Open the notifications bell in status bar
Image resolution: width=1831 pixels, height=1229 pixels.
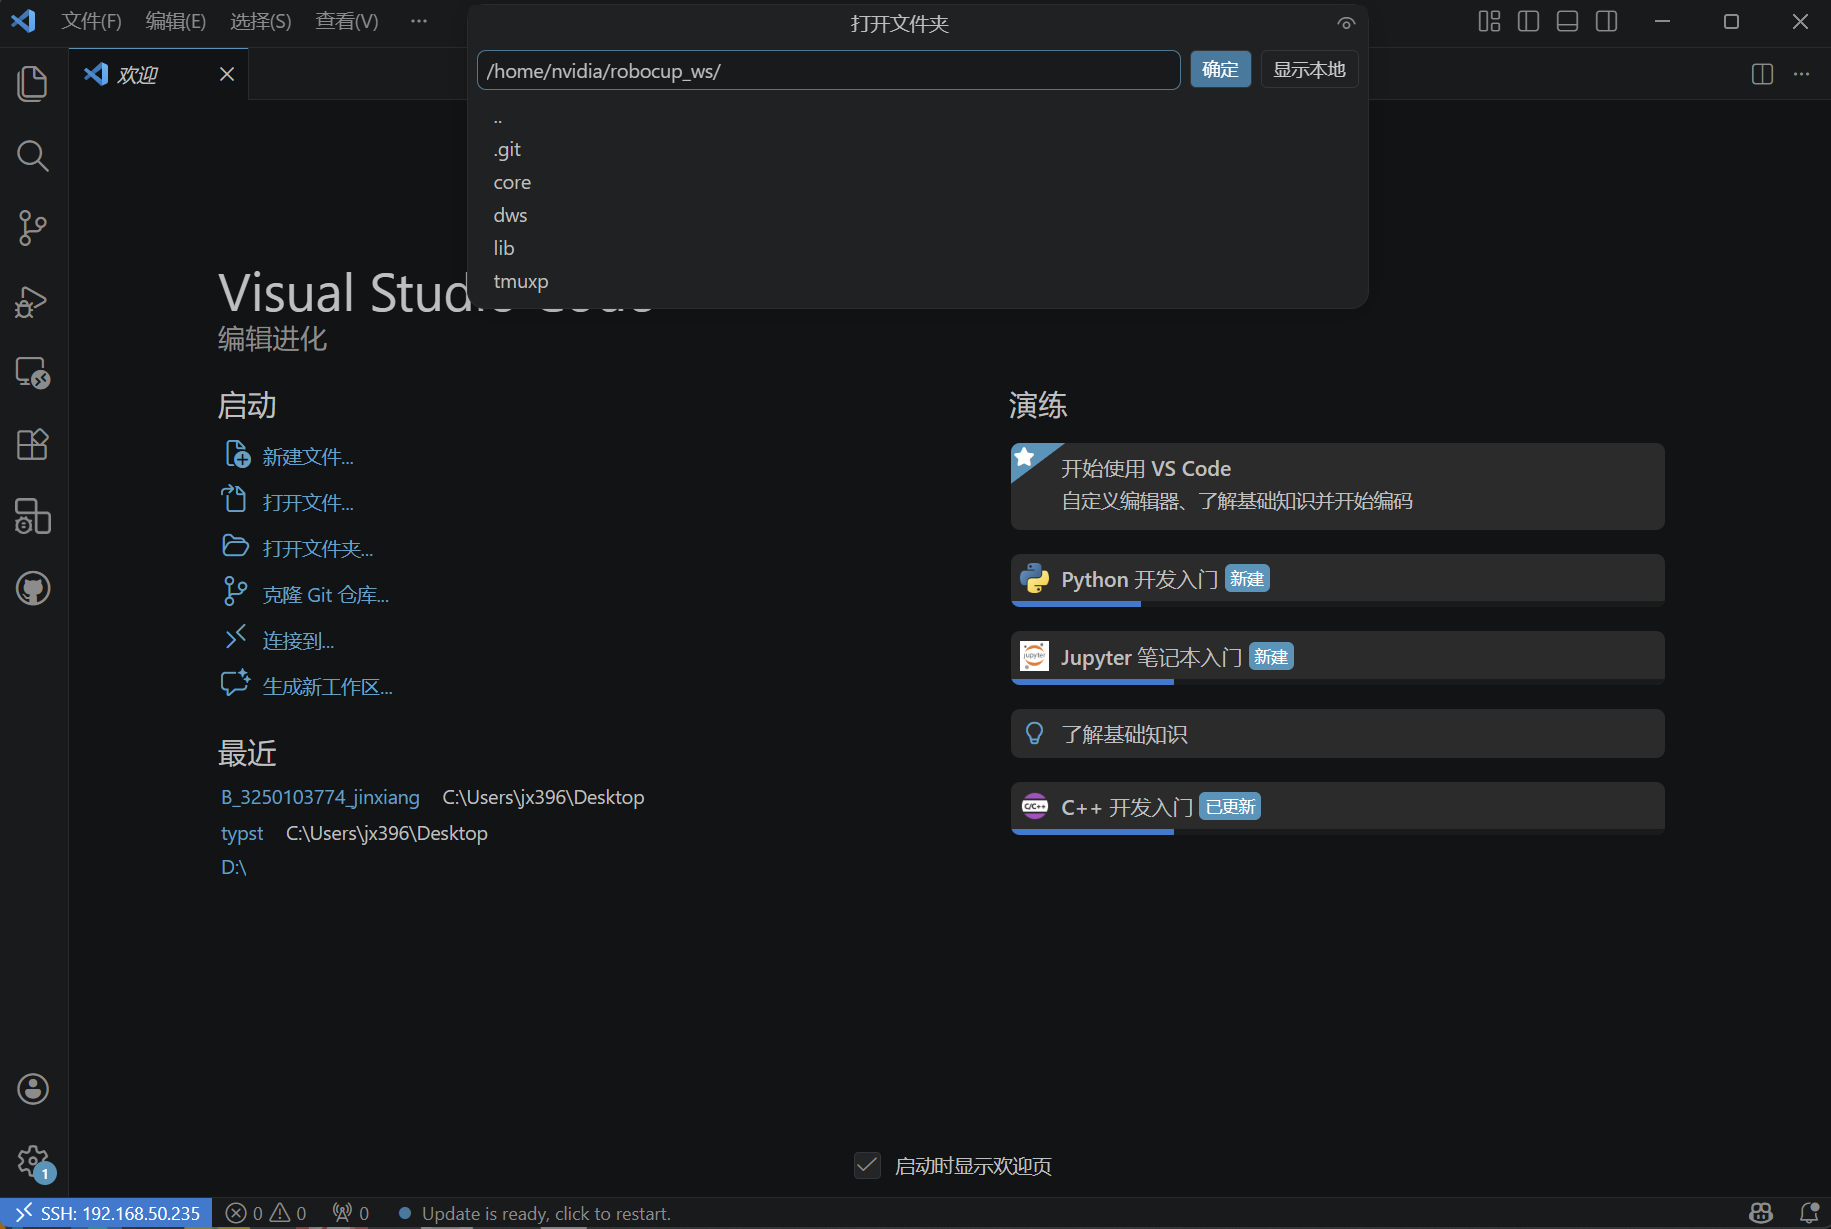(x=1809, y=1213)
